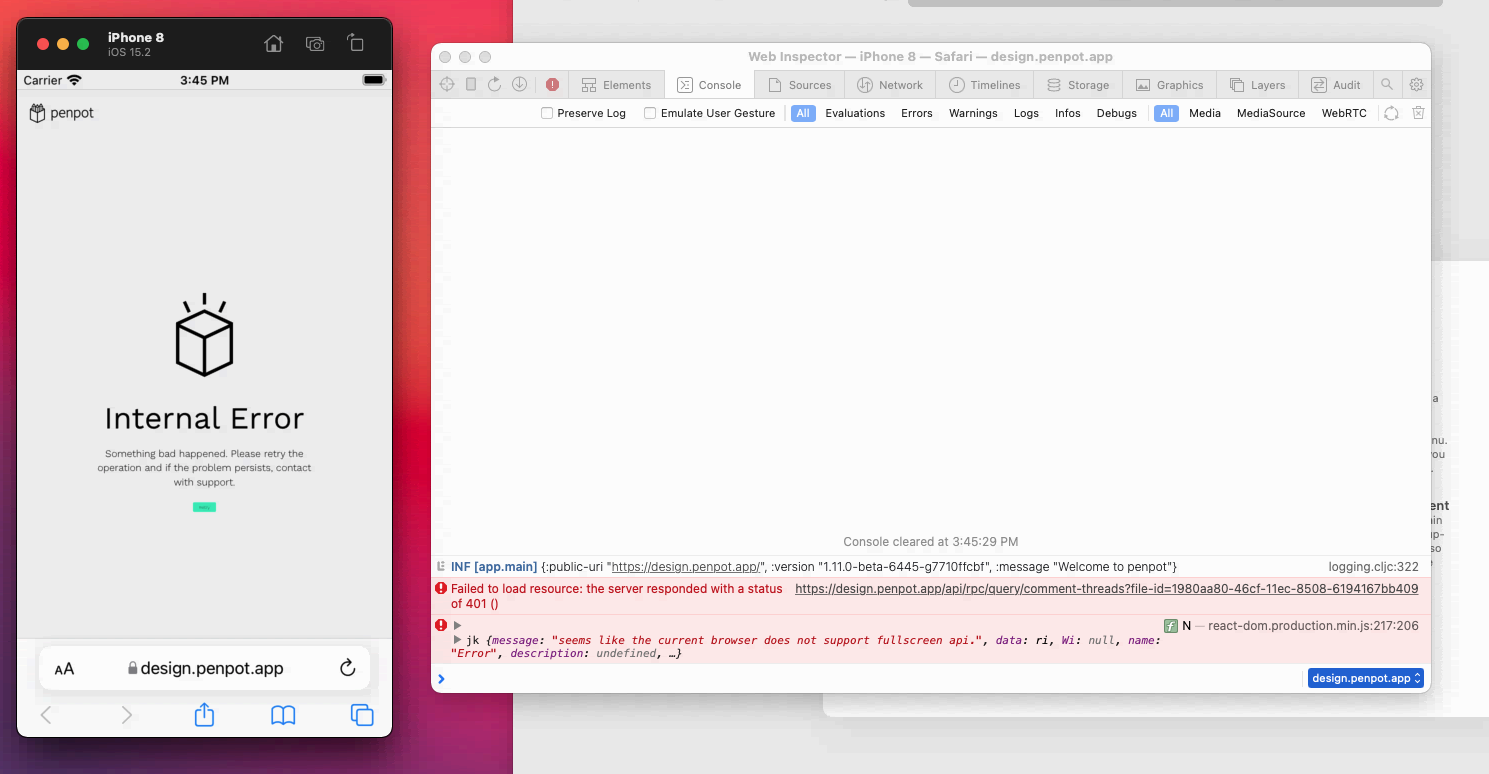Image resolution: width=1489 pixels, height=774 pixels.
Task: Enable Preserve Log
Action: click(546, 113)
